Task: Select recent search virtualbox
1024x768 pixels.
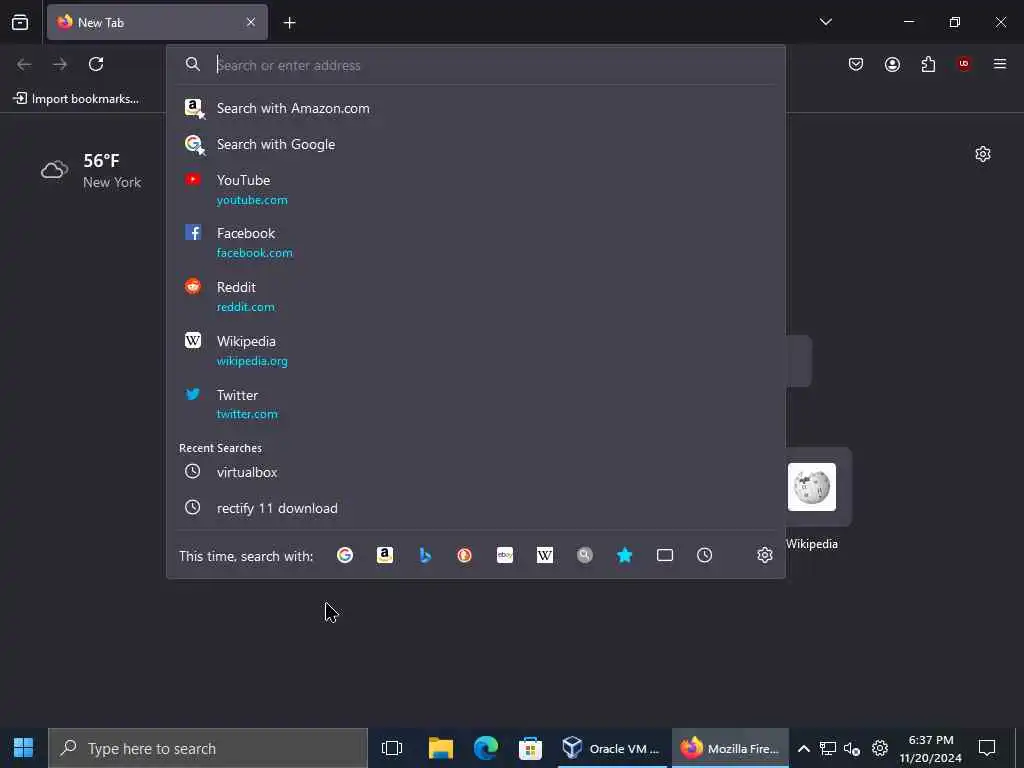Action: coord(475,472)
